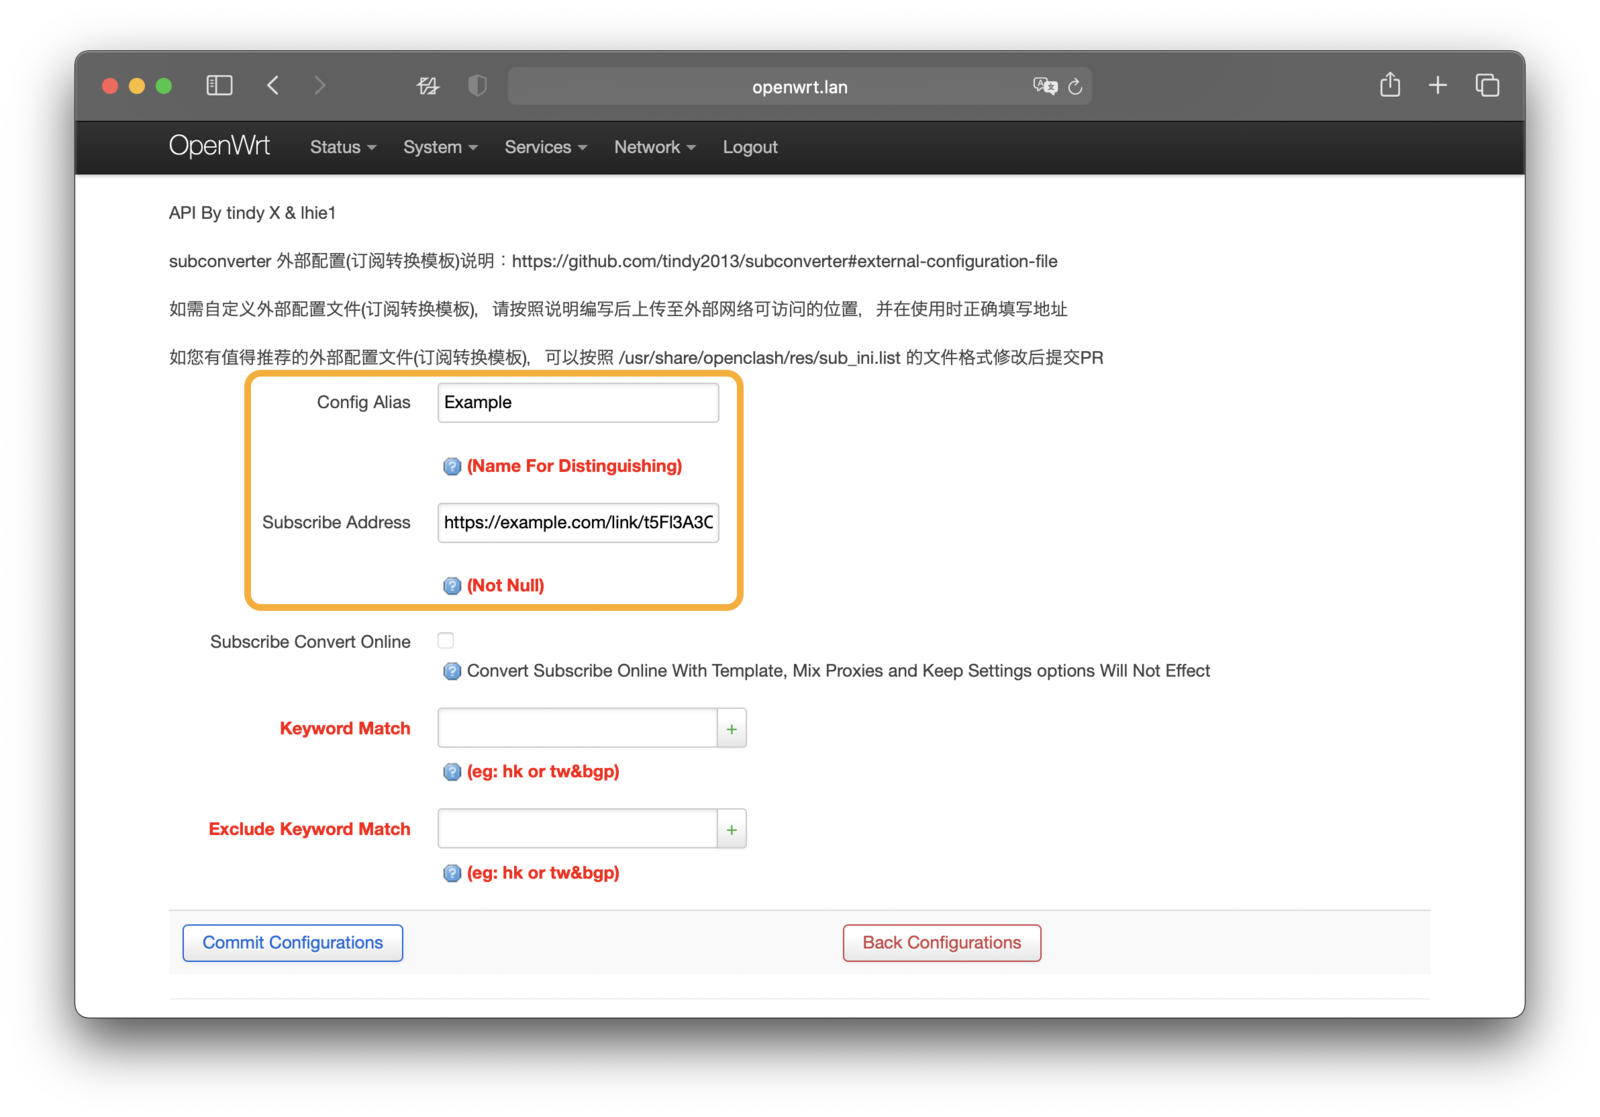Expand the Status dropdown menu
Viewport: 1600px width, 1117px height.
[x=342, y=147]
